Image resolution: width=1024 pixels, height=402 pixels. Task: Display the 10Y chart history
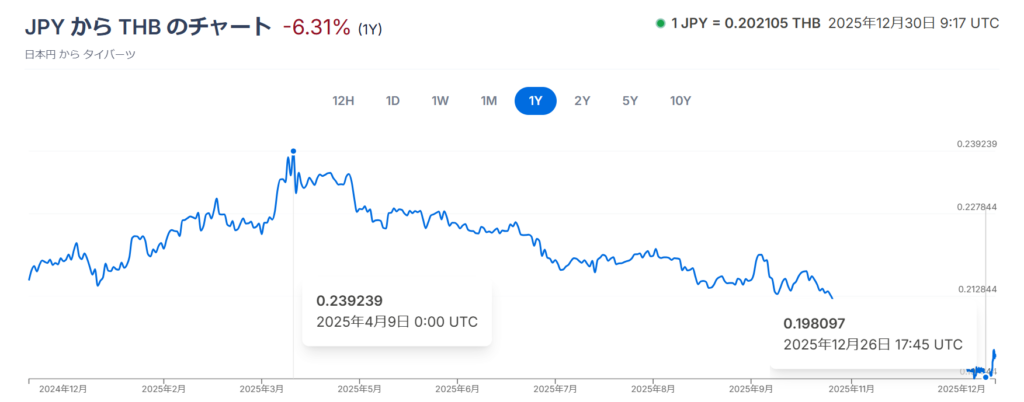tap(680, 101)
